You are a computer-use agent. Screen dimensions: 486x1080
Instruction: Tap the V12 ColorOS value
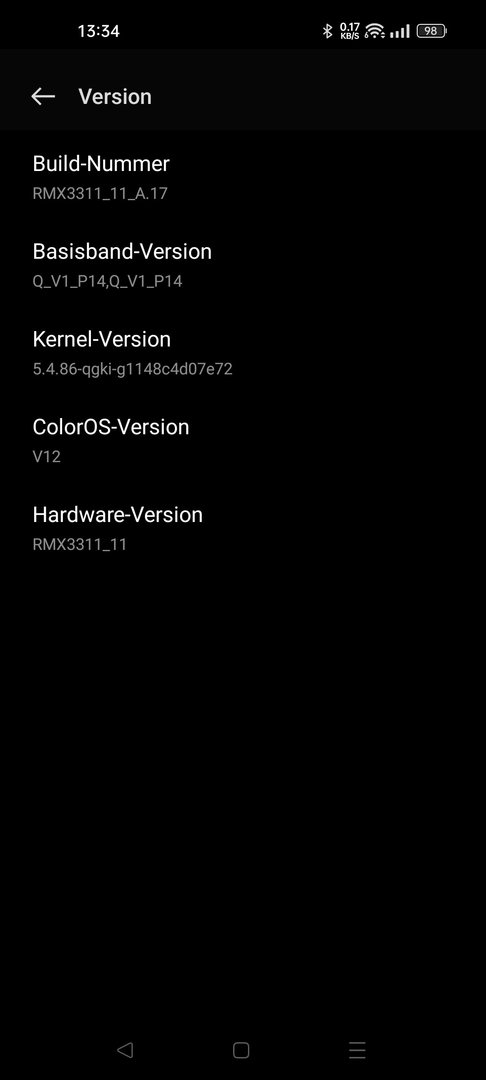pyautogui.click(x=47, y=457)
